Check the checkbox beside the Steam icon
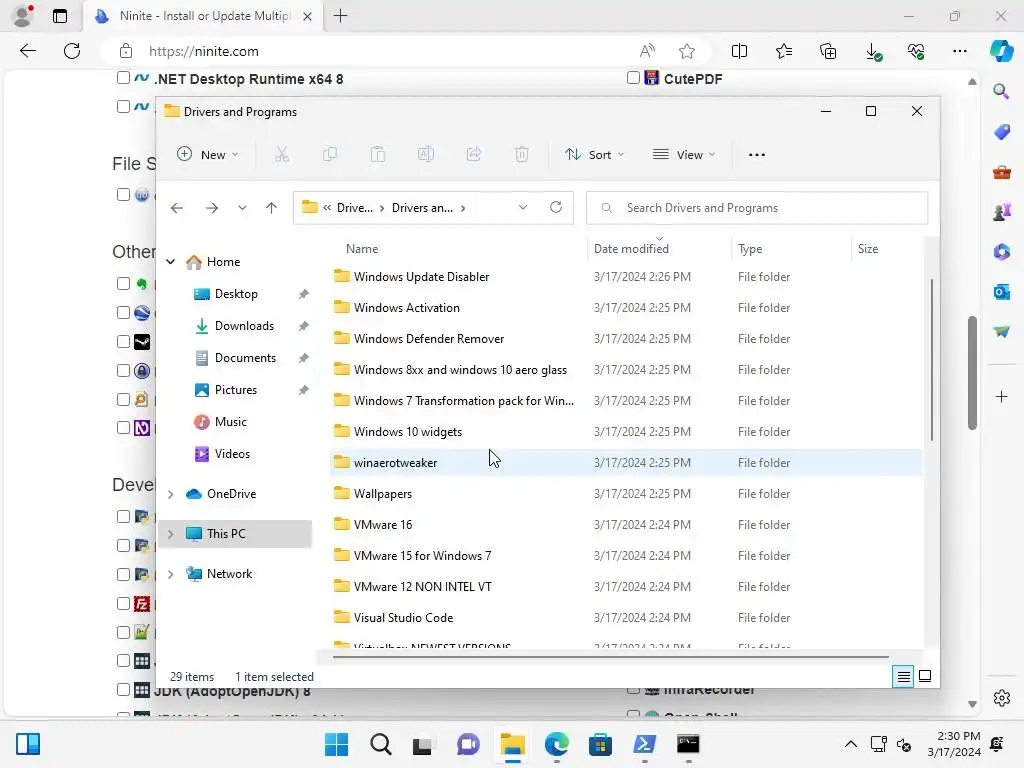 (123, 342)
